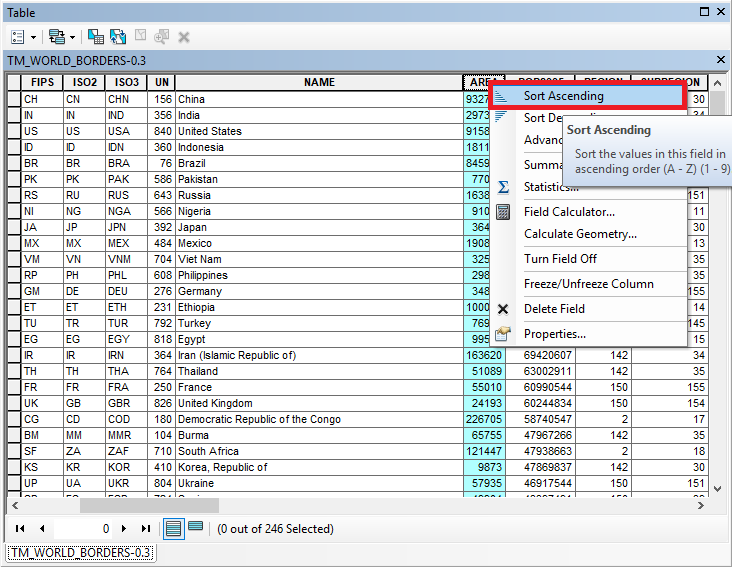The image size is (732, 567).
Task: Click the Delete Field X icon
Action: click(503, 309)
